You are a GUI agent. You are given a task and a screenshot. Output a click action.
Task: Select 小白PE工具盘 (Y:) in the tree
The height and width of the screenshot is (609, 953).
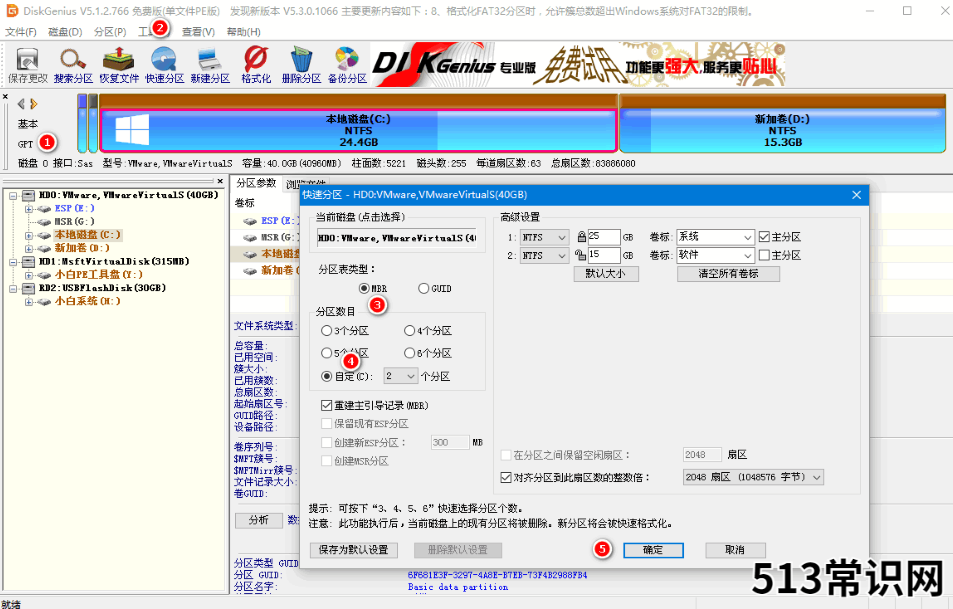(x=99, y=275)
